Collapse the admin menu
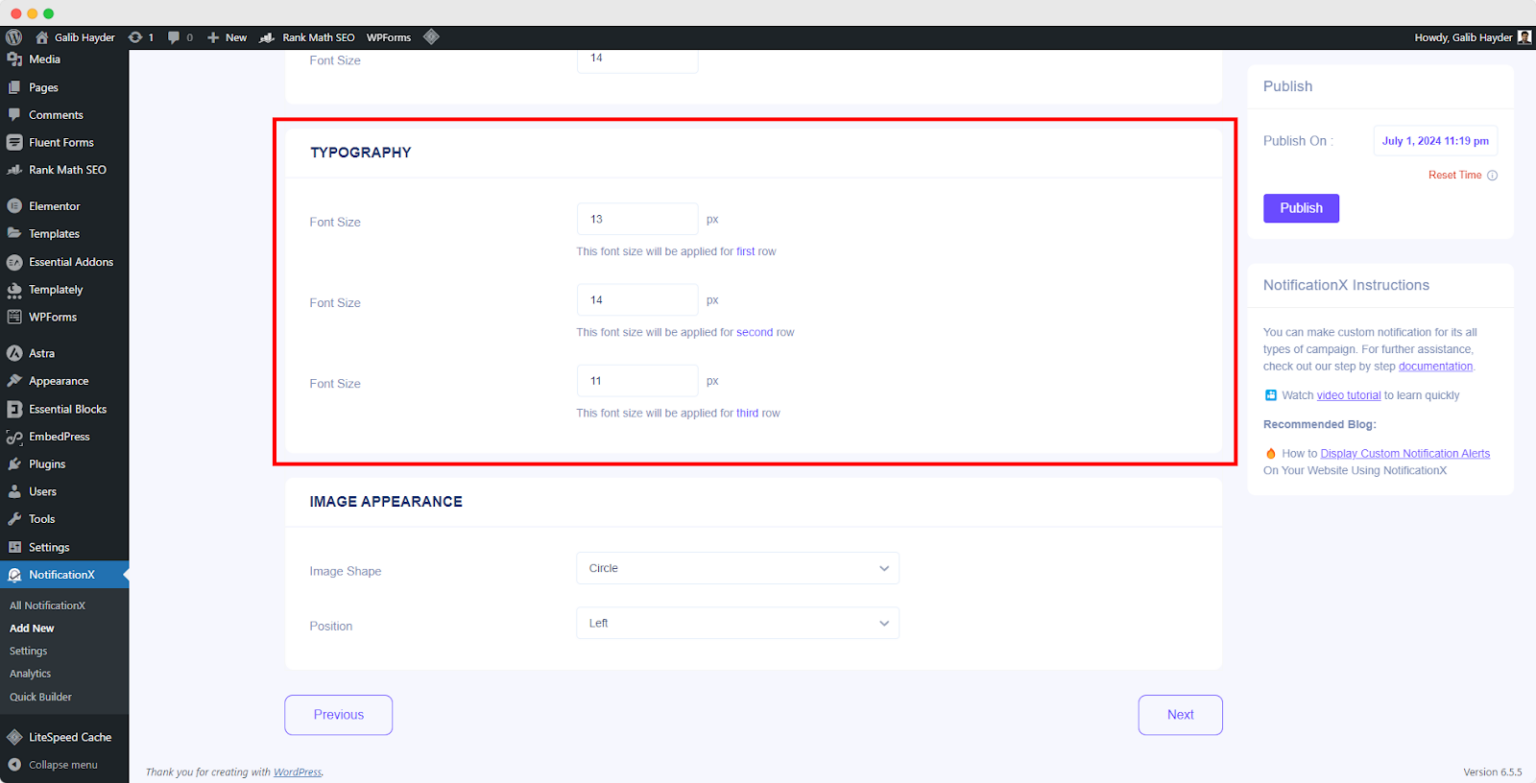This screenshot has width=1536, height=783. (55, 764)
